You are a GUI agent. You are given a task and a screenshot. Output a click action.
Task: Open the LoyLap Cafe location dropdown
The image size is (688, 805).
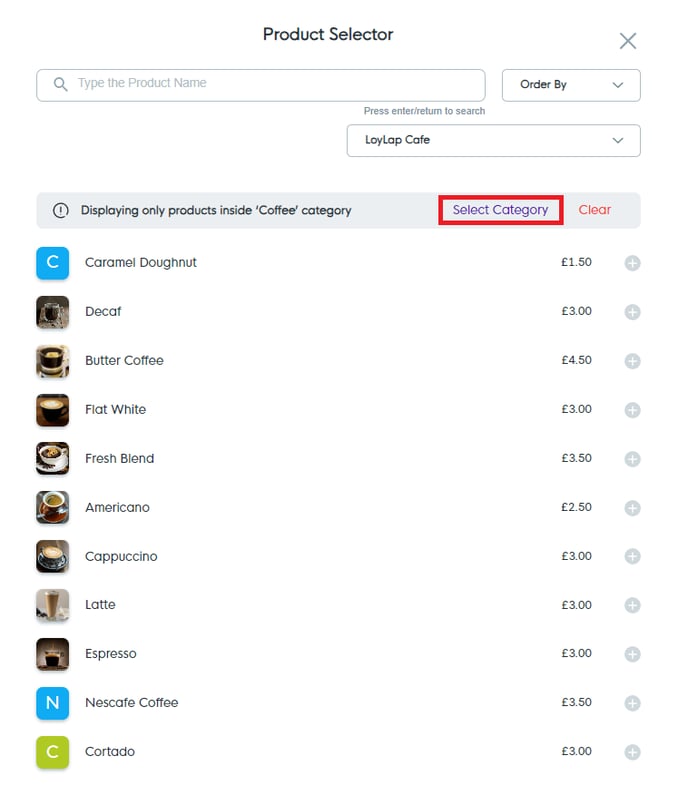pos(493,140)
